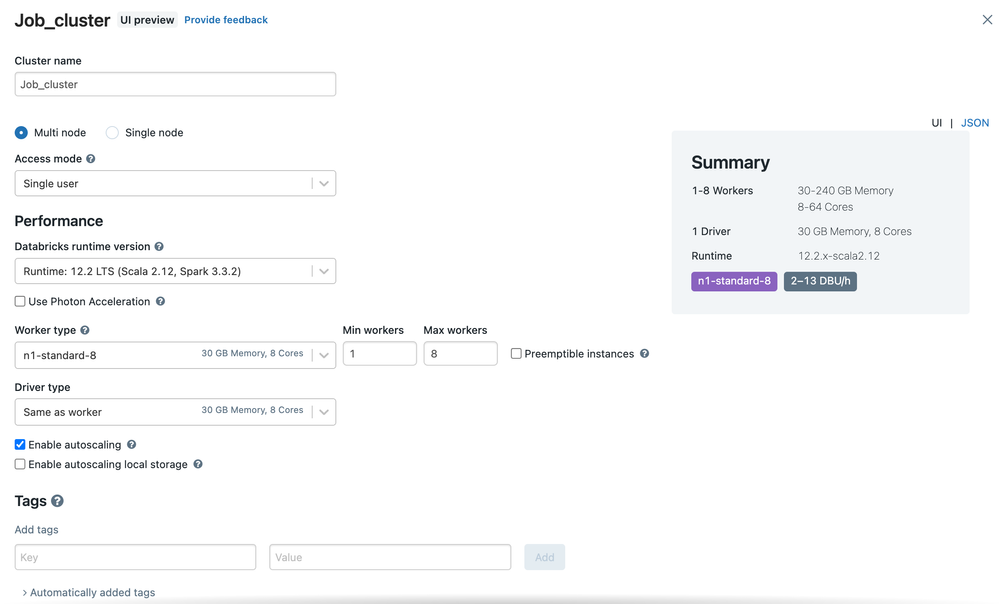Screen dimensions: 999x604
Task: Click the Max workers input field
Action: point(460,354)
